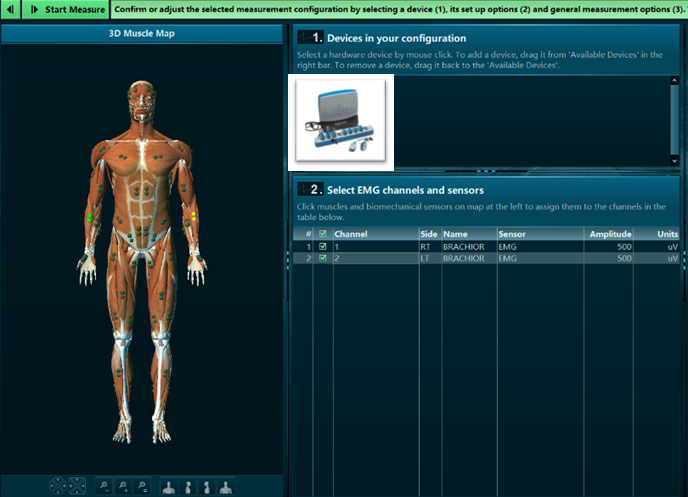Click the back arrow button beside Start Measure
Screen dimensions: 688x497
coord(10,9)
